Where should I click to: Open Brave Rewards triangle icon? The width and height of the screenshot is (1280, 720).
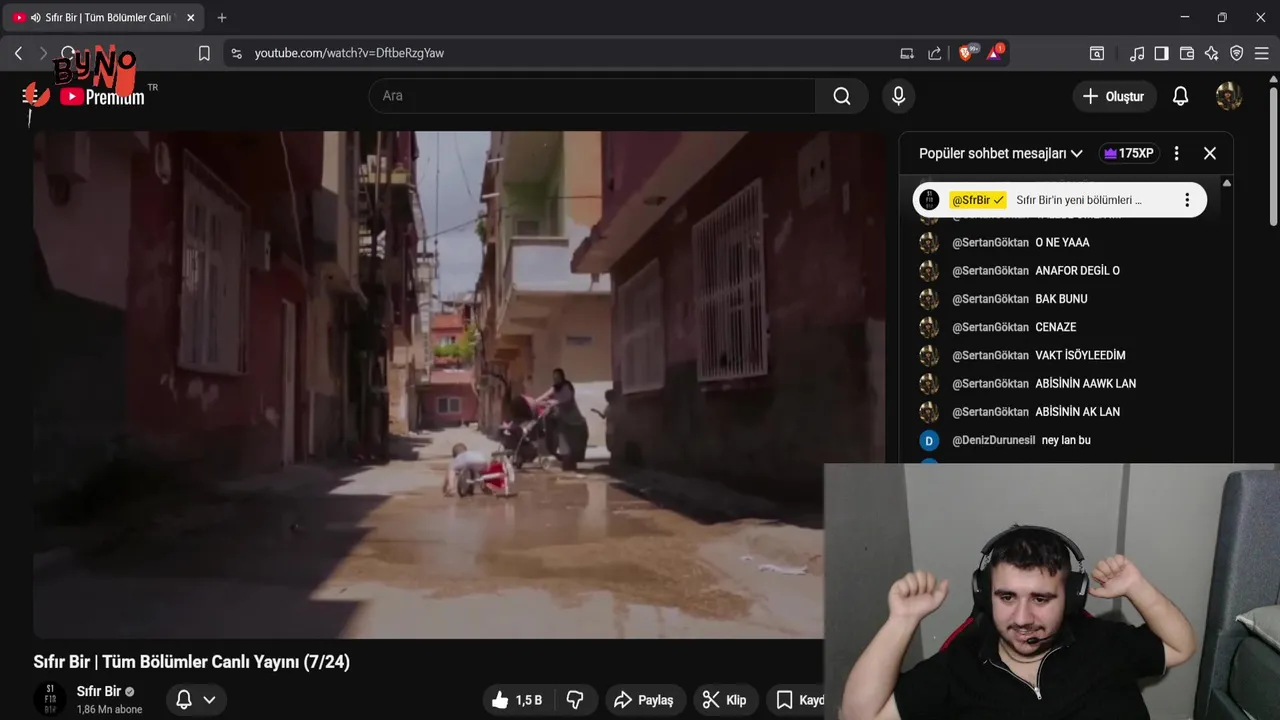995,53
